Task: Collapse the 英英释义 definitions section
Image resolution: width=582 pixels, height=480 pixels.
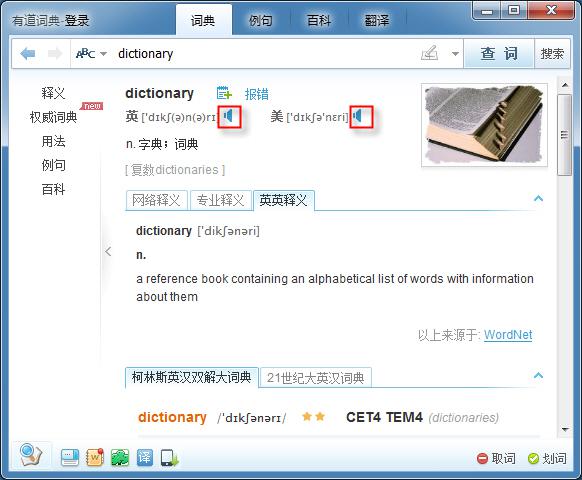Action: click(538, 198)
